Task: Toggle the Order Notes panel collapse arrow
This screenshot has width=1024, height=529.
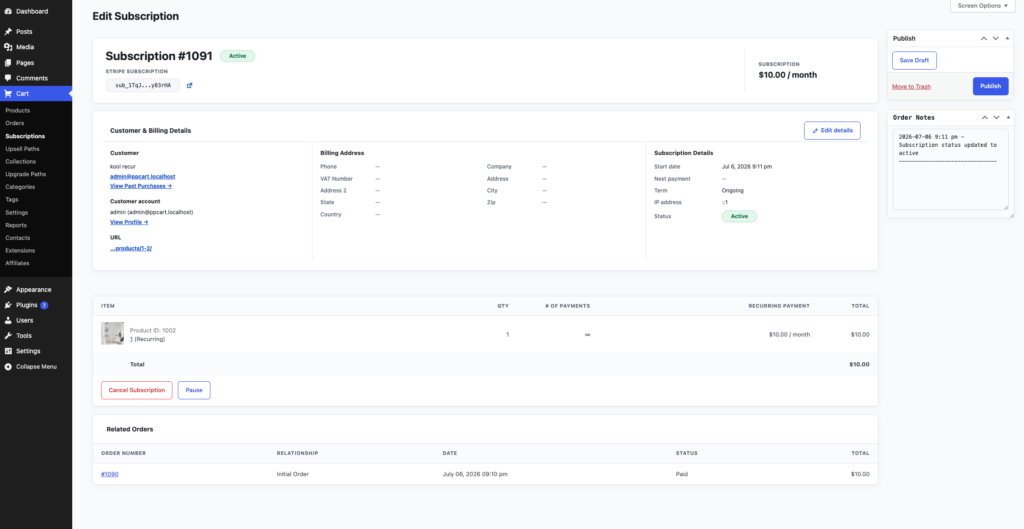Action: 1008,118
